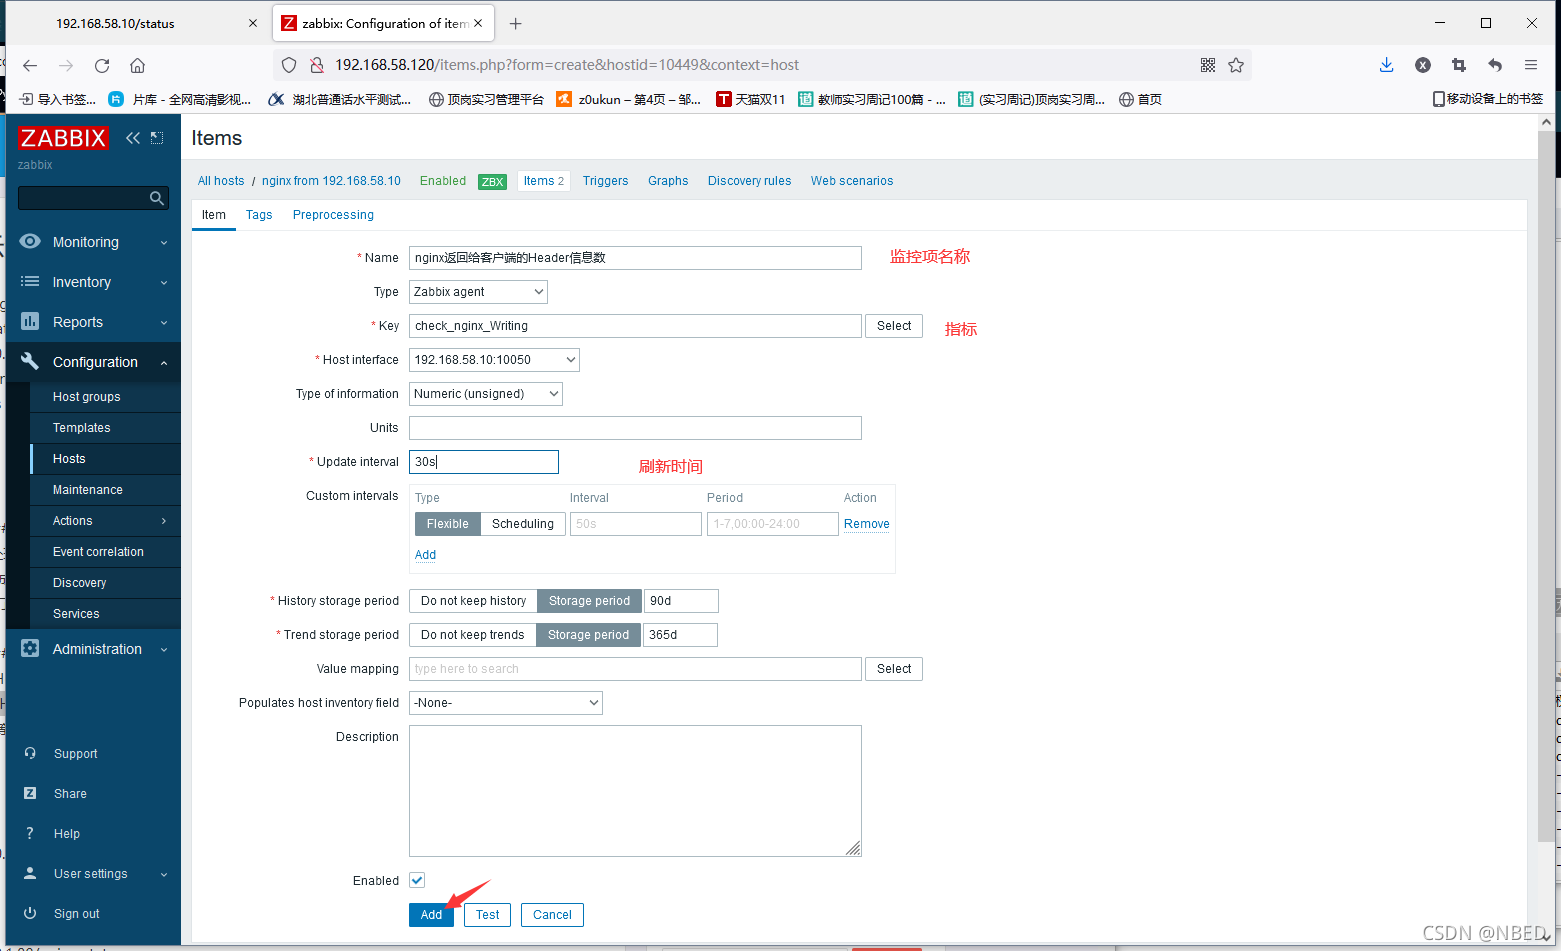The height and width of the screenshot is (951, 1561).
Task: Click the Remove custom interval link
Action: [866, 523]
